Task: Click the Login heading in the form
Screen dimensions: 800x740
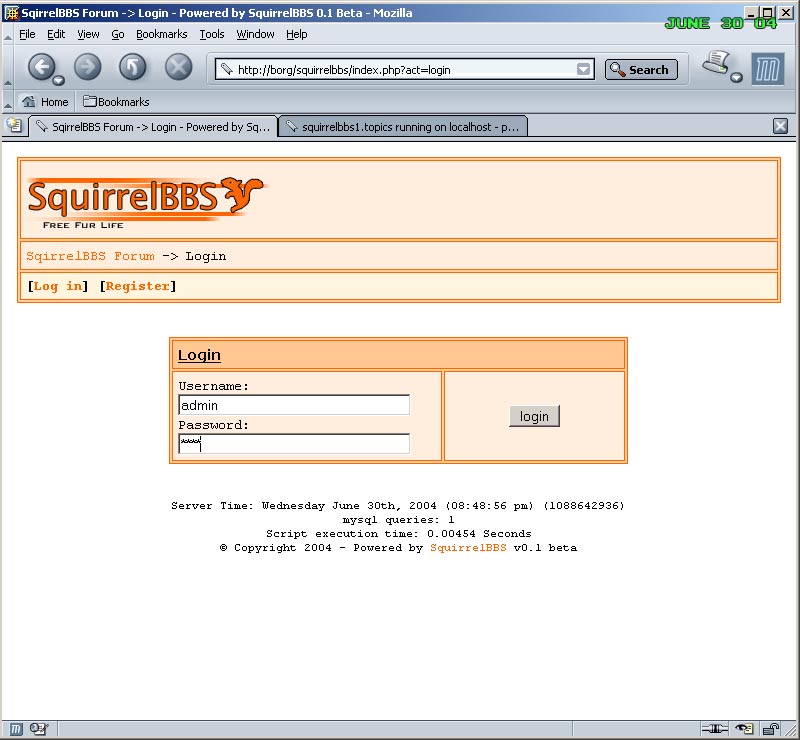Action: point(199,355)
